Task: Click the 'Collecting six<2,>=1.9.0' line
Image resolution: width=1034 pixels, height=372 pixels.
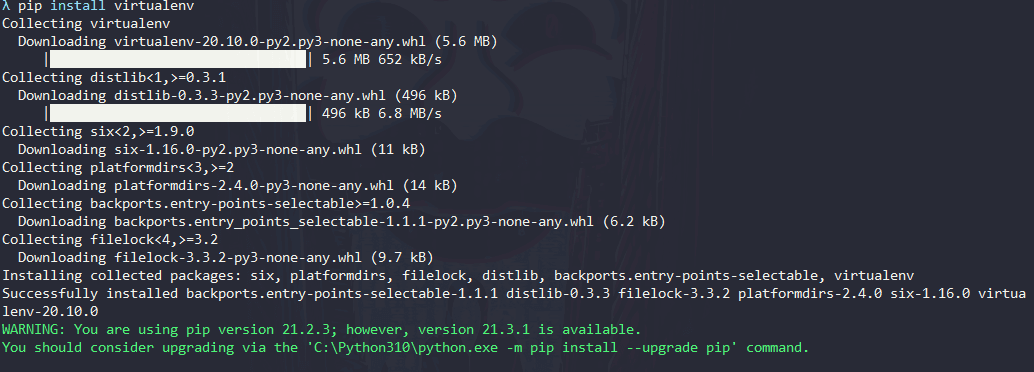Action: click(x=98, y=131)
